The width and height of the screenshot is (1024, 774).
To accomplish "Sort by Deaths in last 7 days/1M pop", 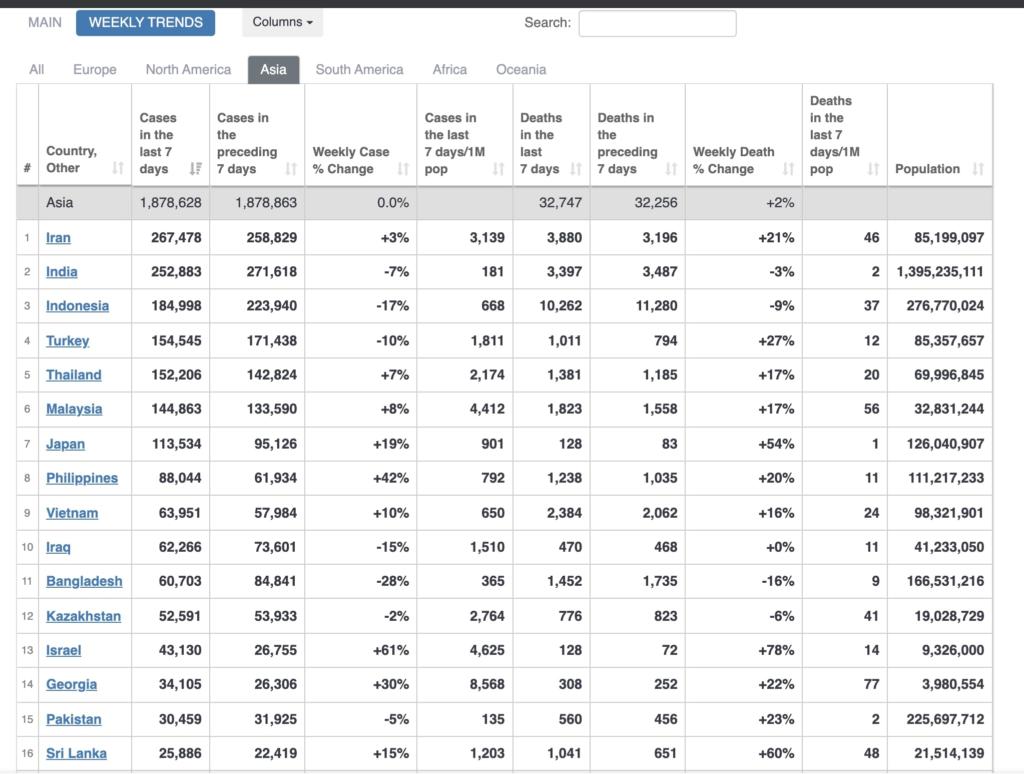I will pyautogui.click(x=873, y=169).
